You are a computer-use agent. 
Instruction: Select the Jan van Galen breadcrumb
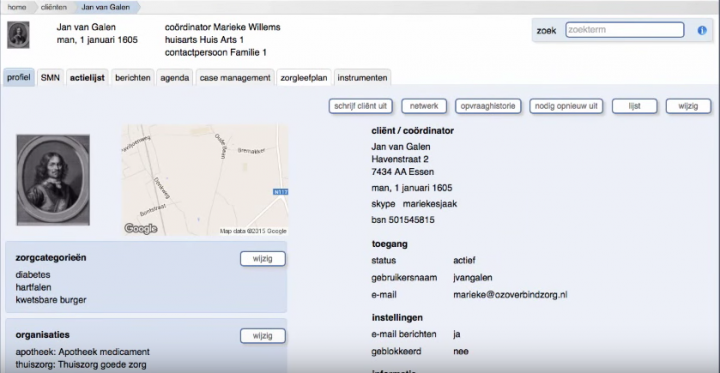pos(106,7)
